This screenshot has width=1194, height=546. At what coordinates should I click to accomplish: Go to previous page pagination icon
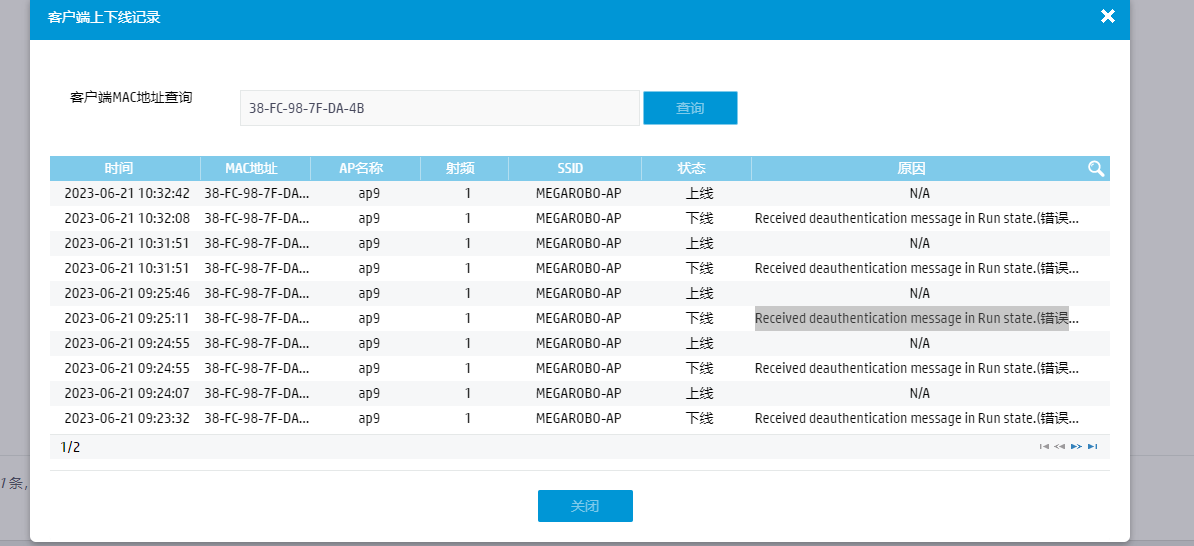click(x=1059, y=447)
